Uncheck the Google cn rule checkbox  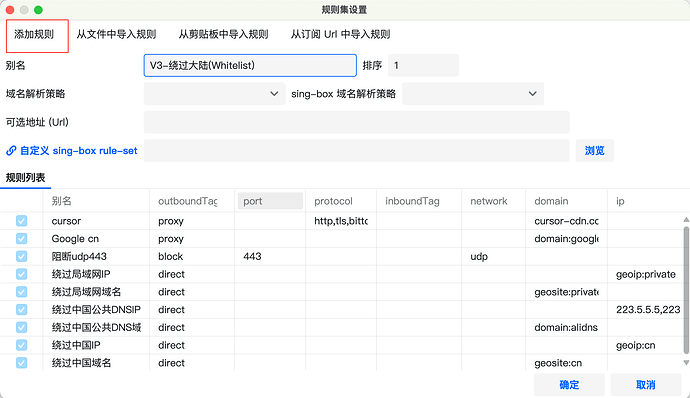click(x=22, y=239)
